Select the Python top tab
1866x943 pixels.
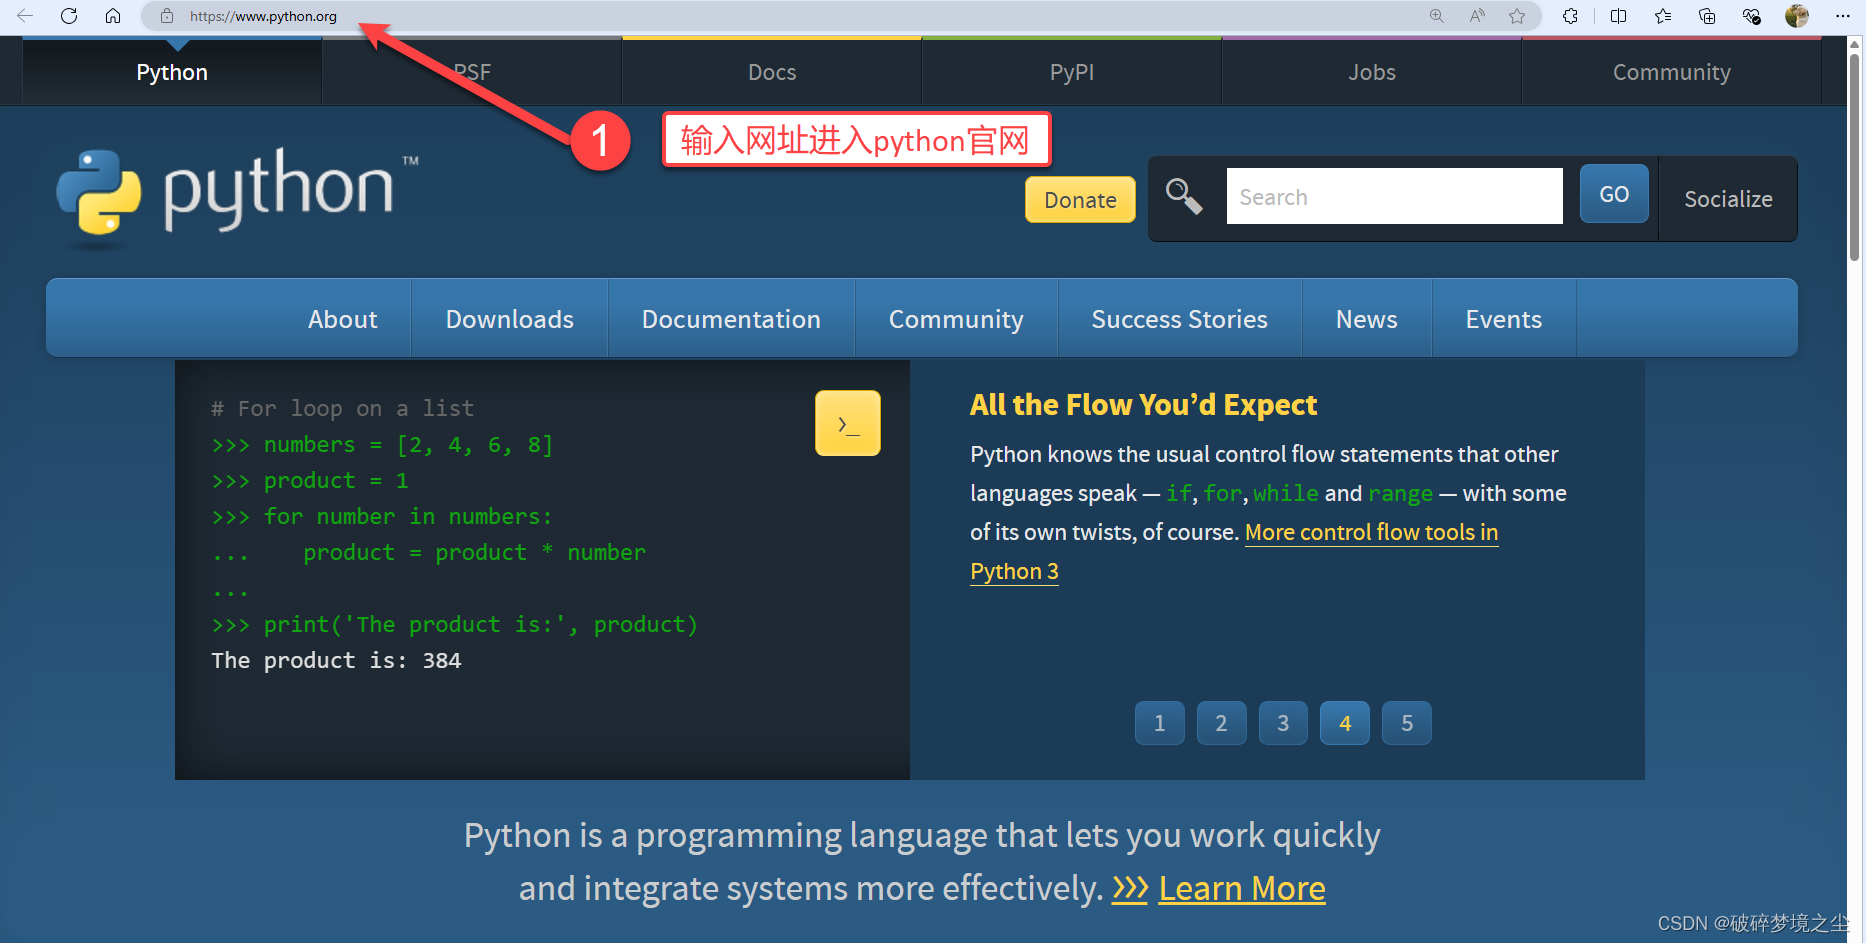[x=172, y=72]
